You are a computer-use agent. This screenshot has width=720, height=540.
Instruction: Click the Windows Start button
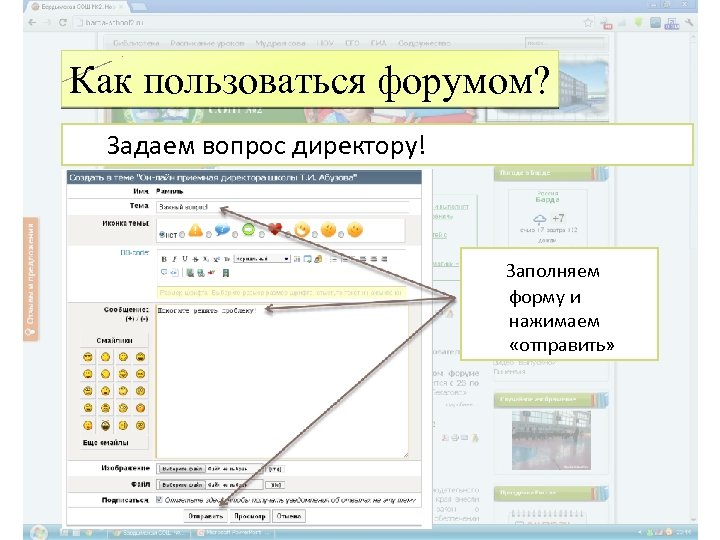(38, 533)
